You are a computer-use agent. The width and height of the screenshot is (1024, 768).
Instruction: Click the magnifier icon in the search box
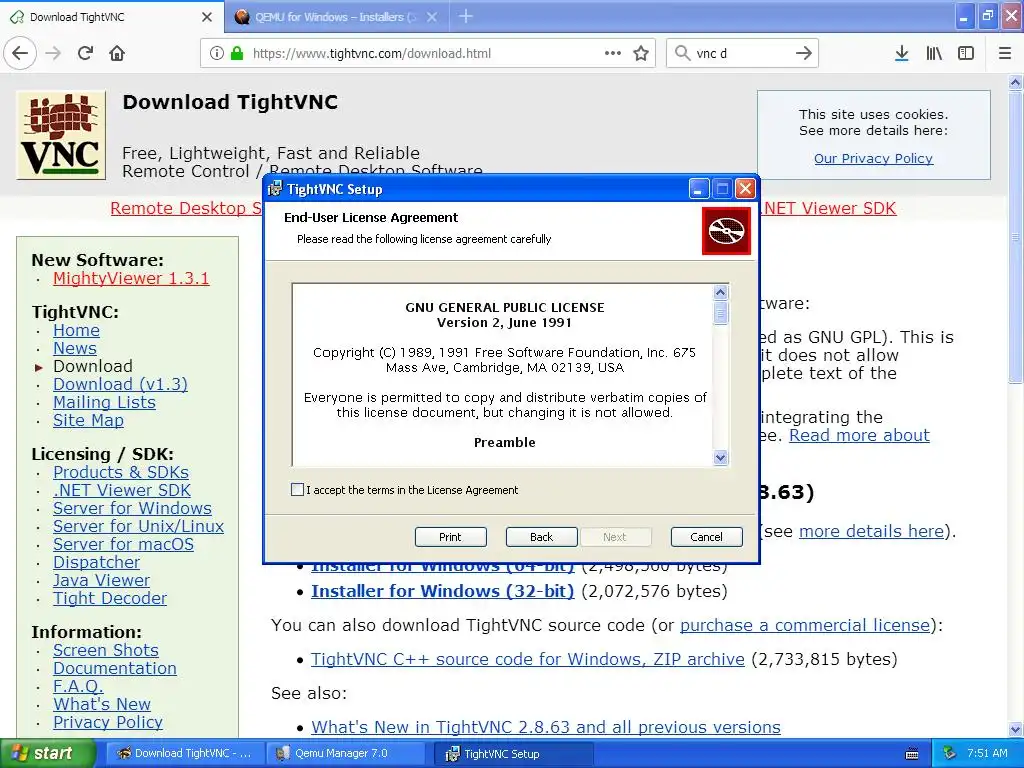(x=682, y=53)
